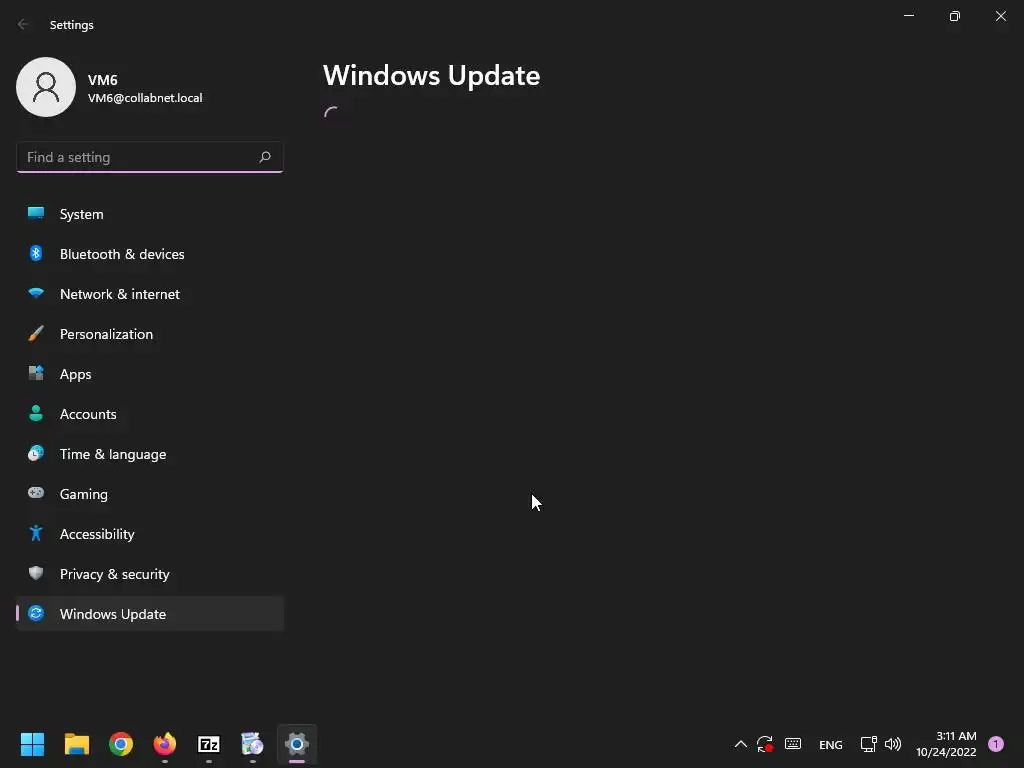Select Time & language
1024x768 pixels.
coord(150,454)
